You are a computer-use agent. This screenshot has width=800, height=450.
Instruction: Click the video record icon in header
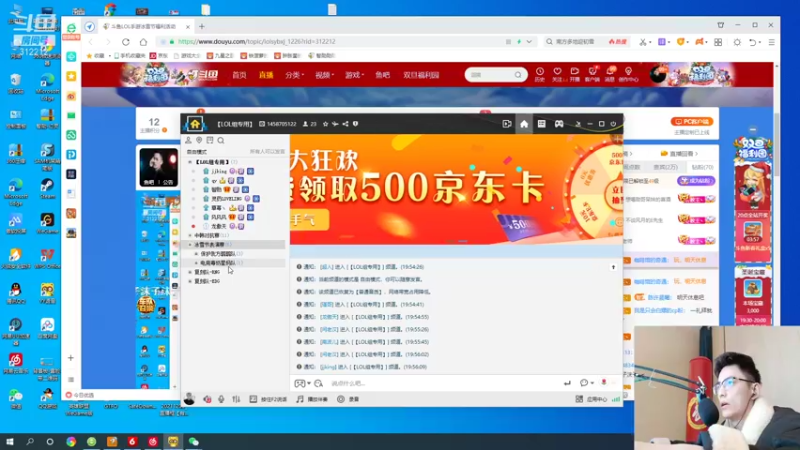click(x=507, y=124)
